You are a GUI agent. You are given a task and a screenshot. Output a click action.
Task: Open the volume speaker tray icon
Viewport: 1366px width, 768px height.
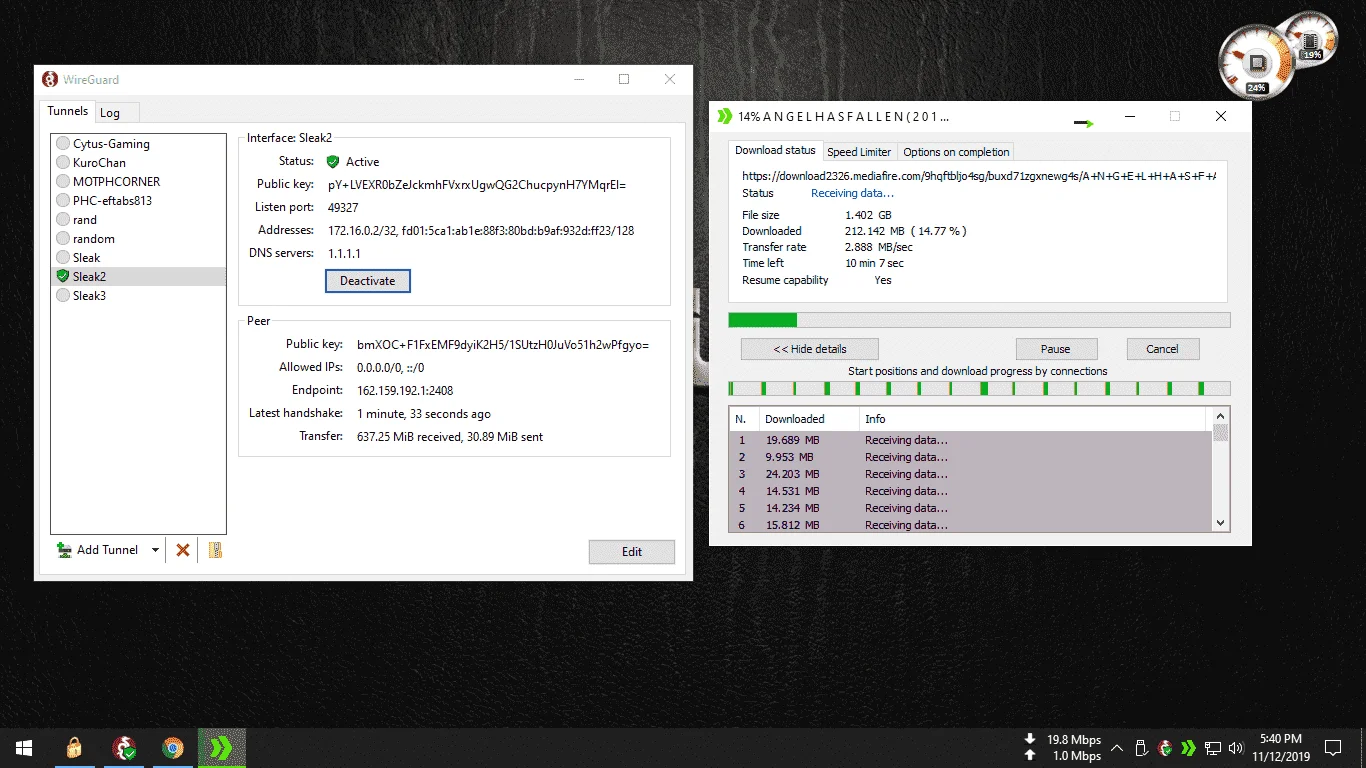coord(1236,747)
